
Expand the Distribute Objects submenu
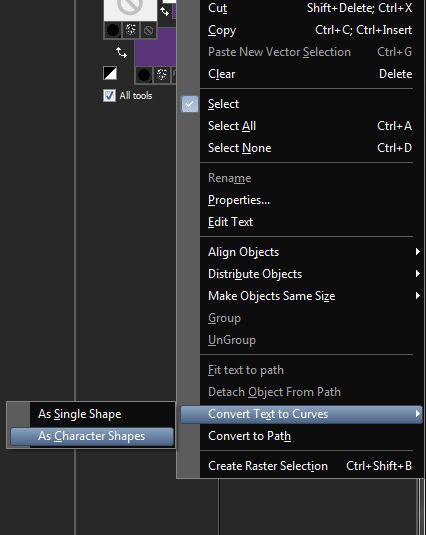click(302, 274)
